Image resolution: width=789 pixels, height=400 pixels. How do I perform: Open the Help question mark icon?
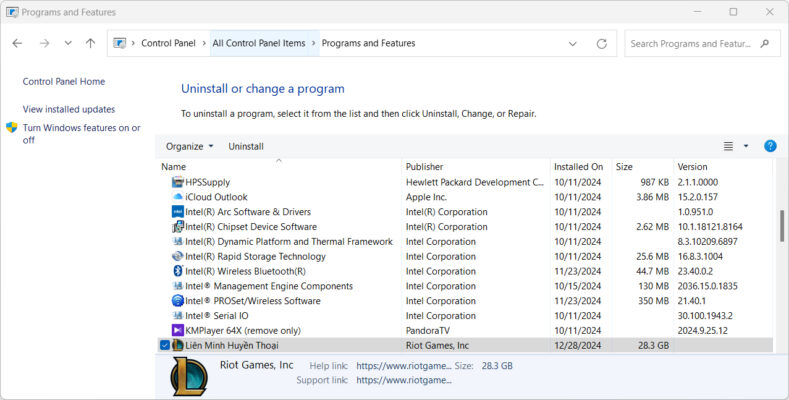pyautogui.click(x=770, y=146)
